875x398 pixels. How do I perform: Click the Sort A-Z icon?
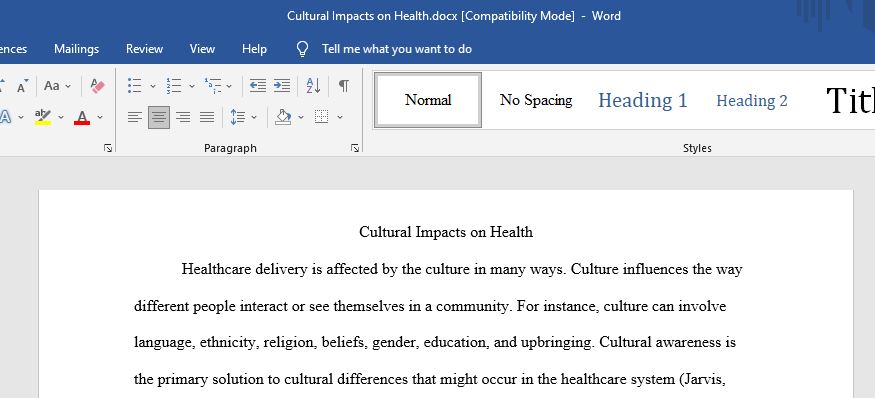(313, 85)
